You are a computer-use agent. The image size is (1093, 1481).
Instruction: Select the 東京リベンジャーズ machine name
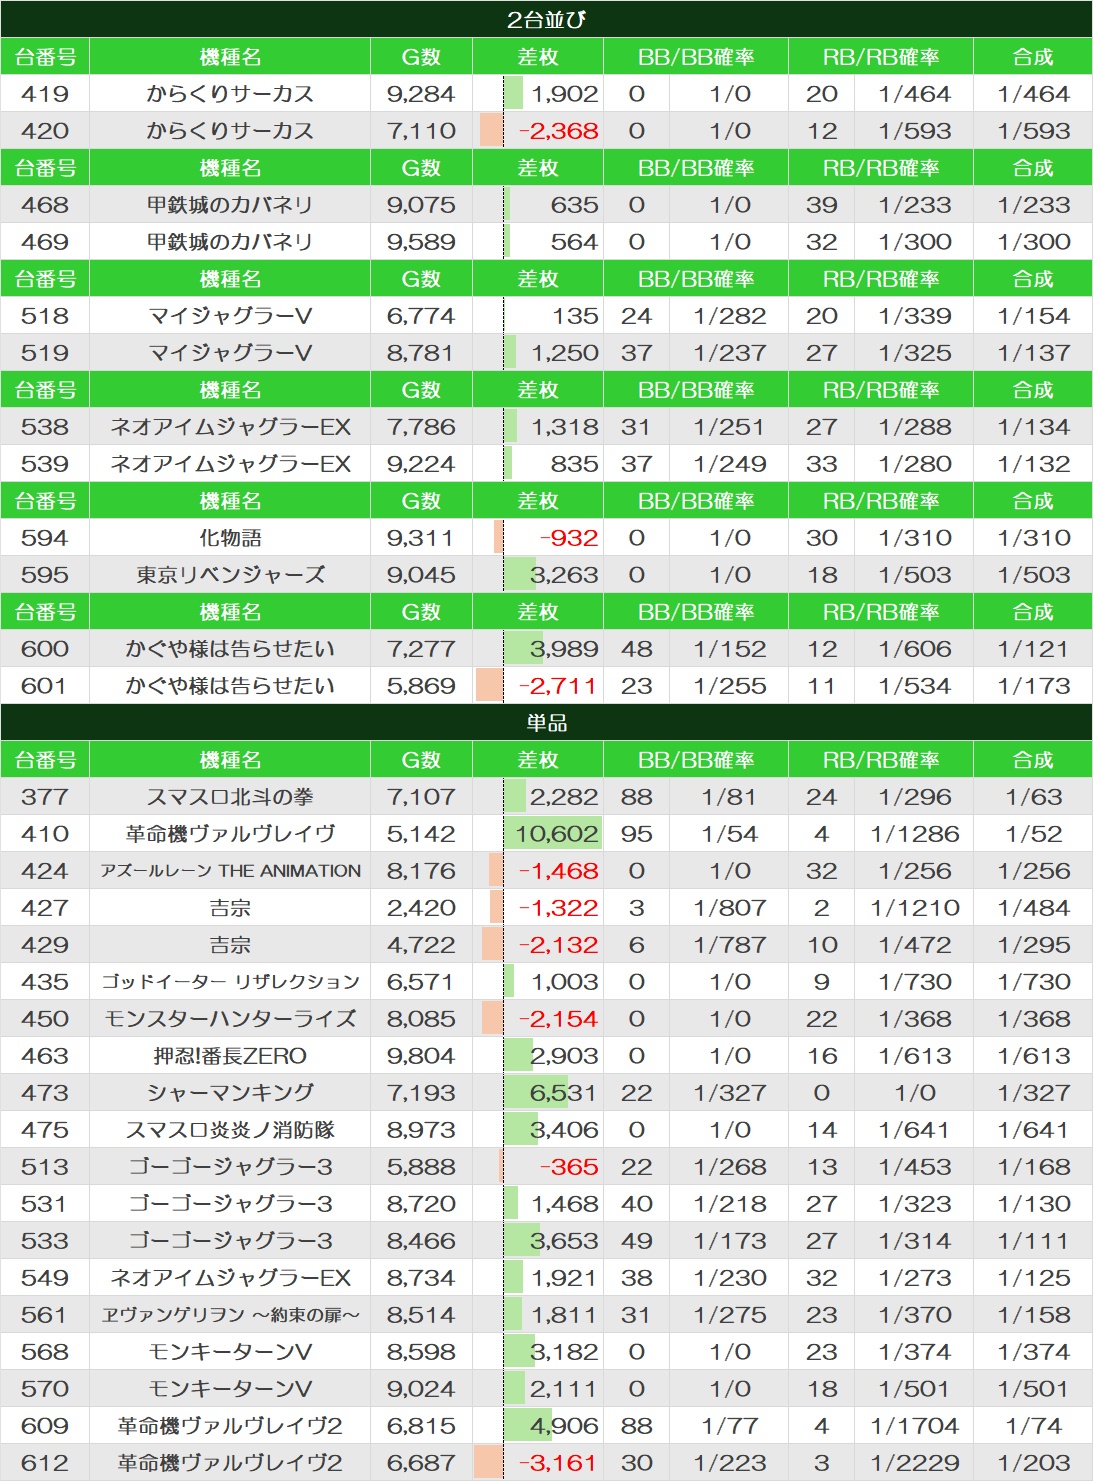tap(230, 575)
